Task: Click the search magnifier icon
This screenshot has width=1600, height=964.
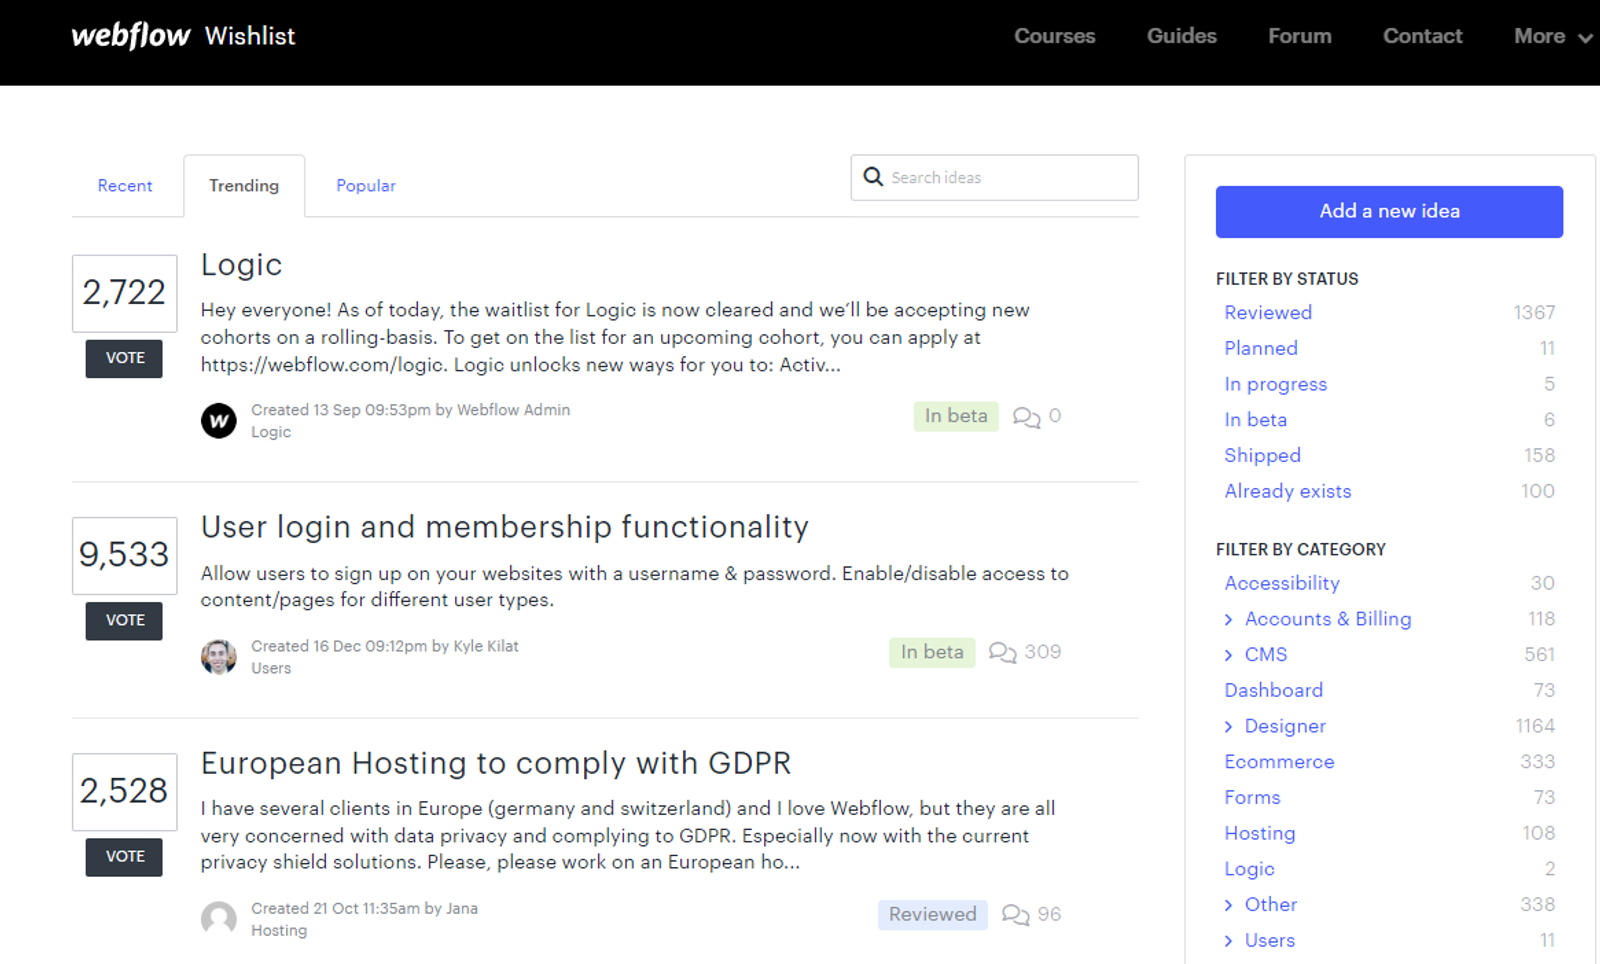Action: click(873, 177)
